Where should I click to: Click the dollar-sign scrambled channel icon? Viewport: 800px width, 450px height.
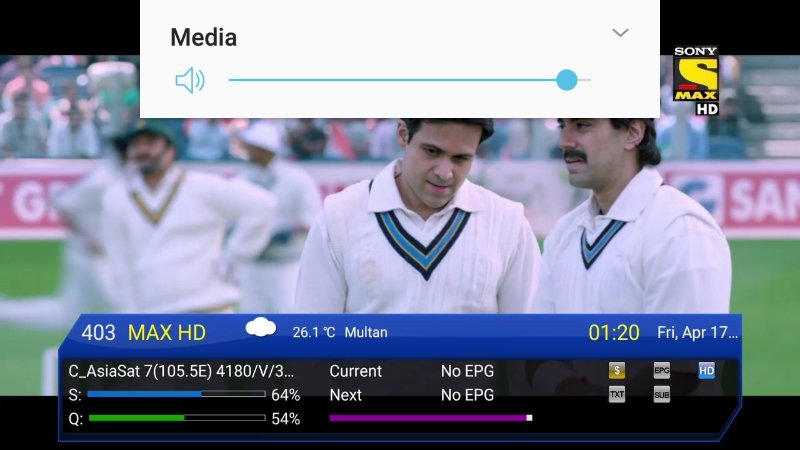[616, 370]
